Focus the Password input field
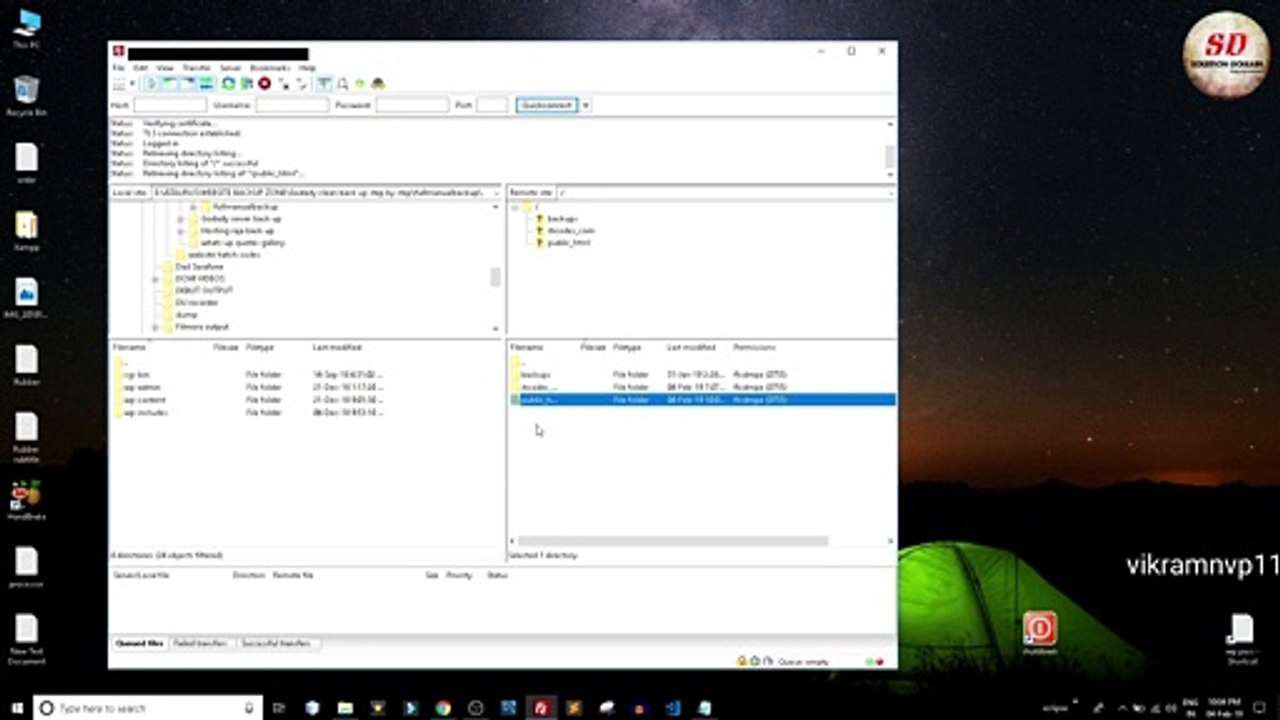This screenshot has width=1280, height=720. click(412, 105)
